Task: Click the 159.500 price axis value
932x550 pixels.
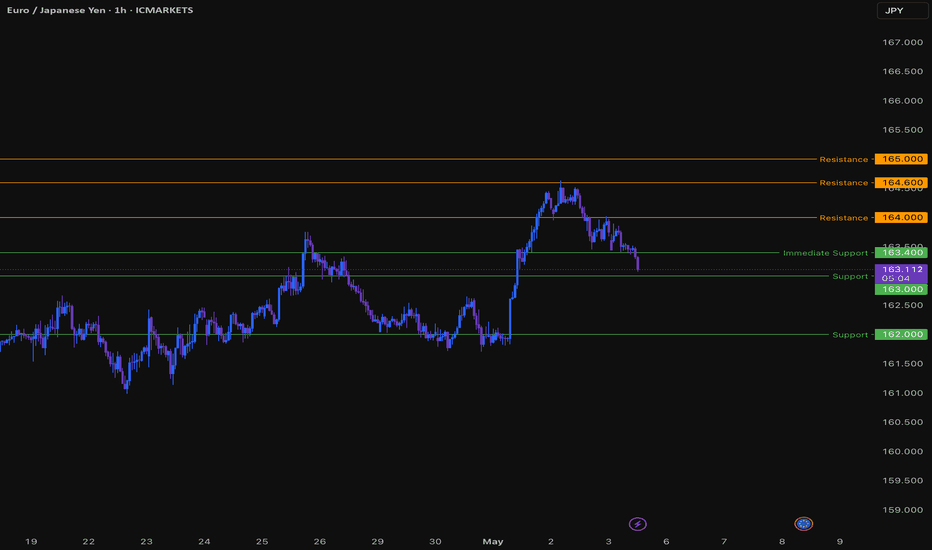Action: point(902,480)
